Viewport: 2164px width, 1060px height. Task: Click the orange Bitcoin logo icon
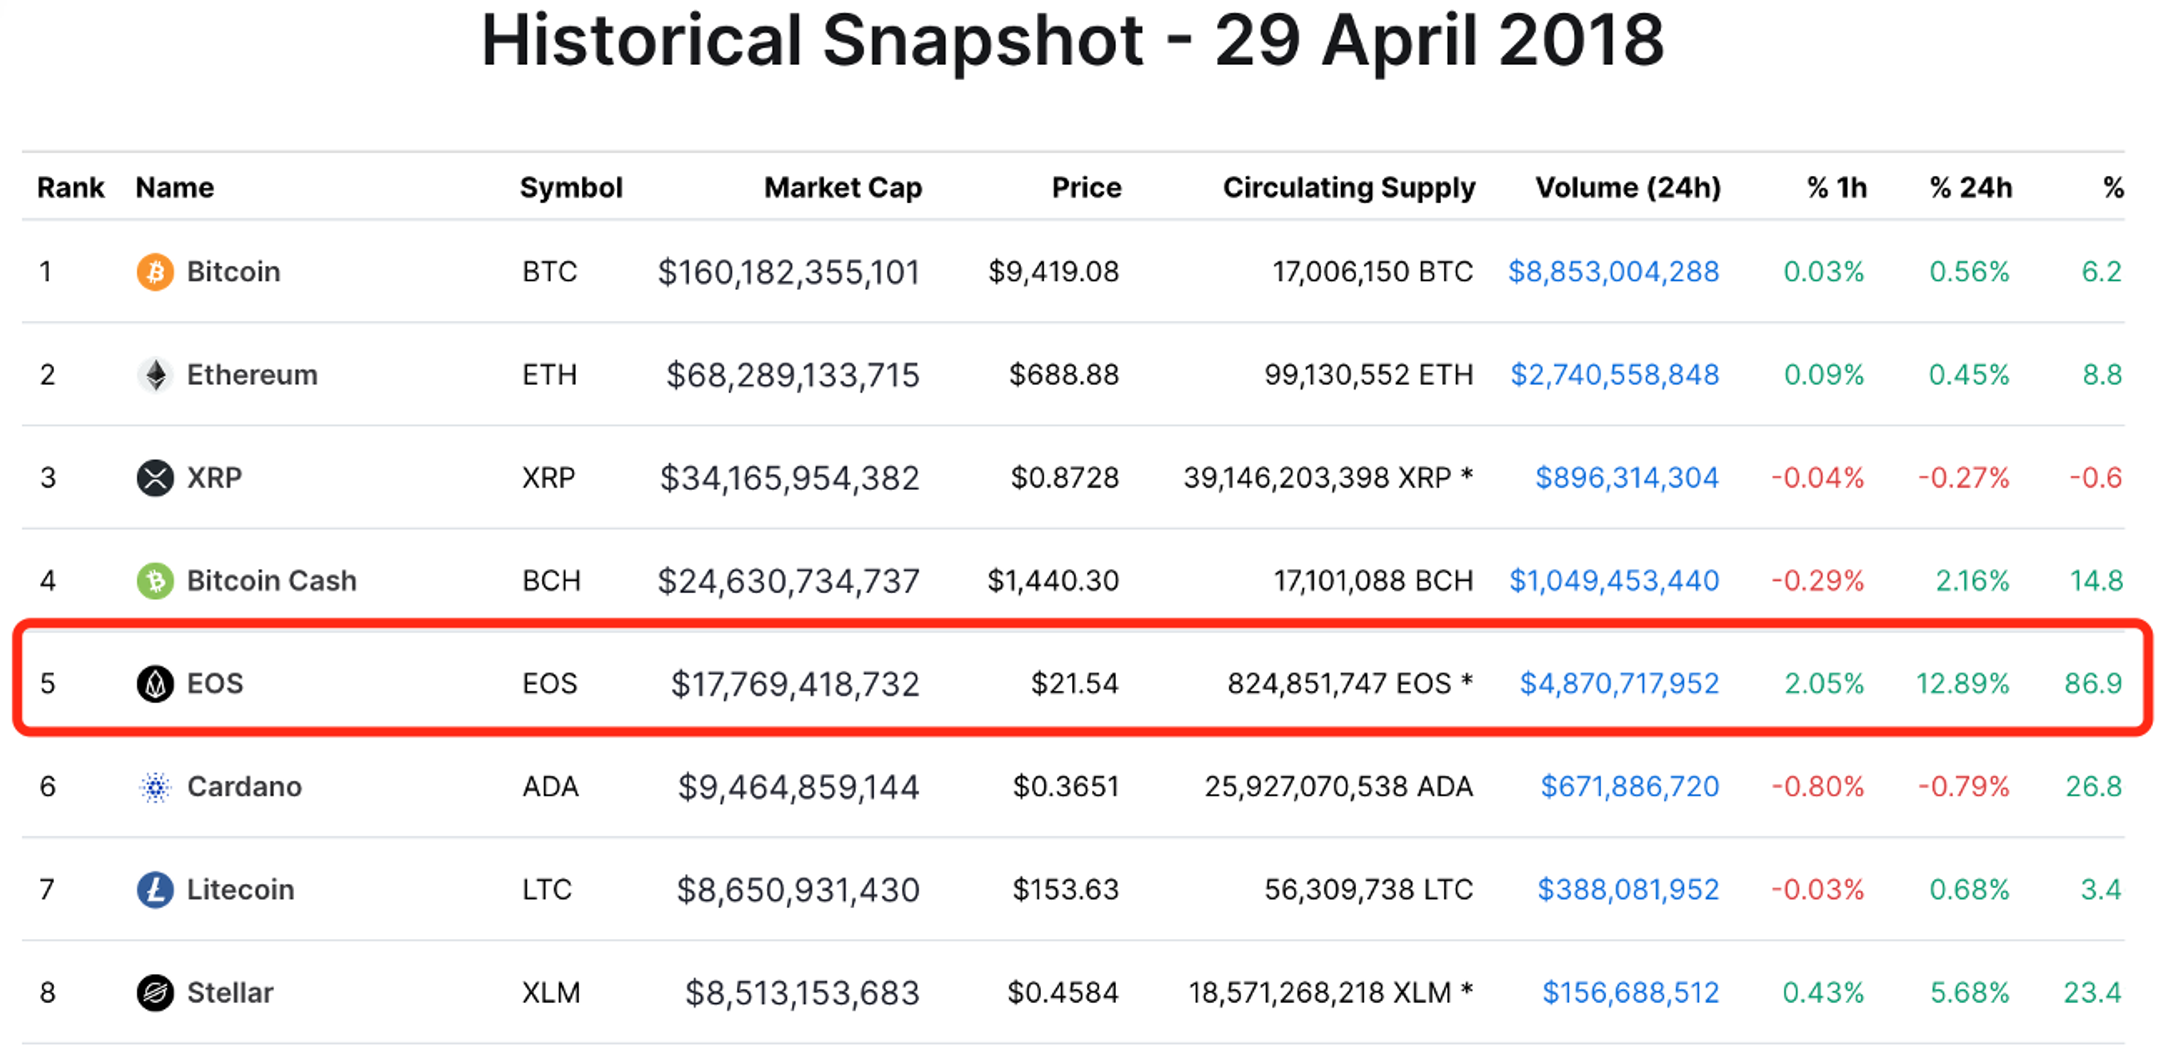click(155, 271)
